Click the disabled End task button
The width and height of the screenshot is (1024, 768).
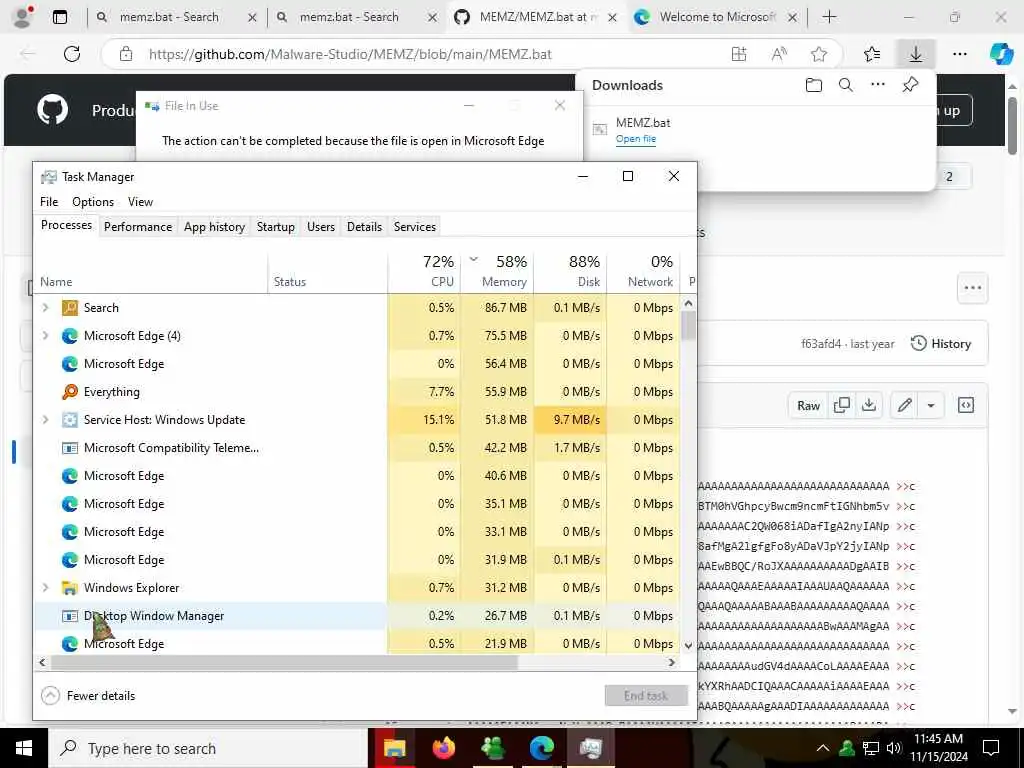[646, 696]
